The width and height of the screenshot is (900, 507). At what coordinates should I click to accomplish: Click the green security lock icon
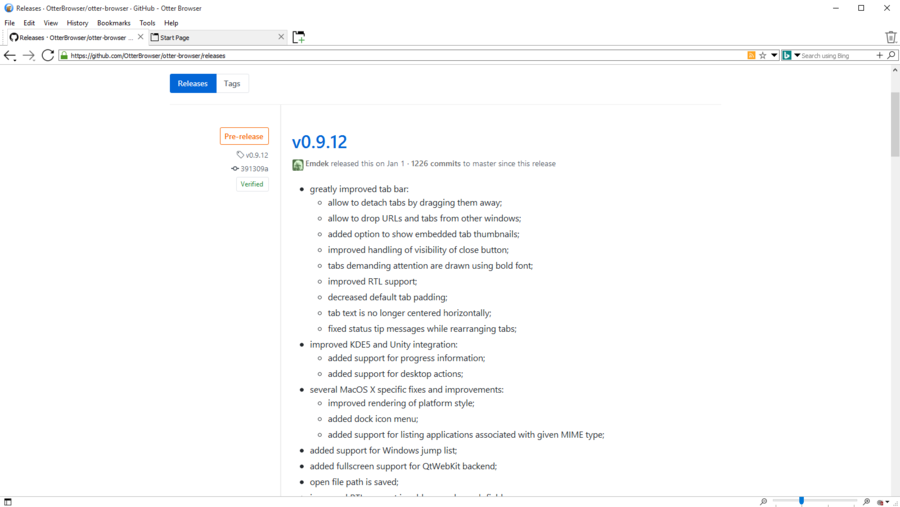(x=64, y=56)
